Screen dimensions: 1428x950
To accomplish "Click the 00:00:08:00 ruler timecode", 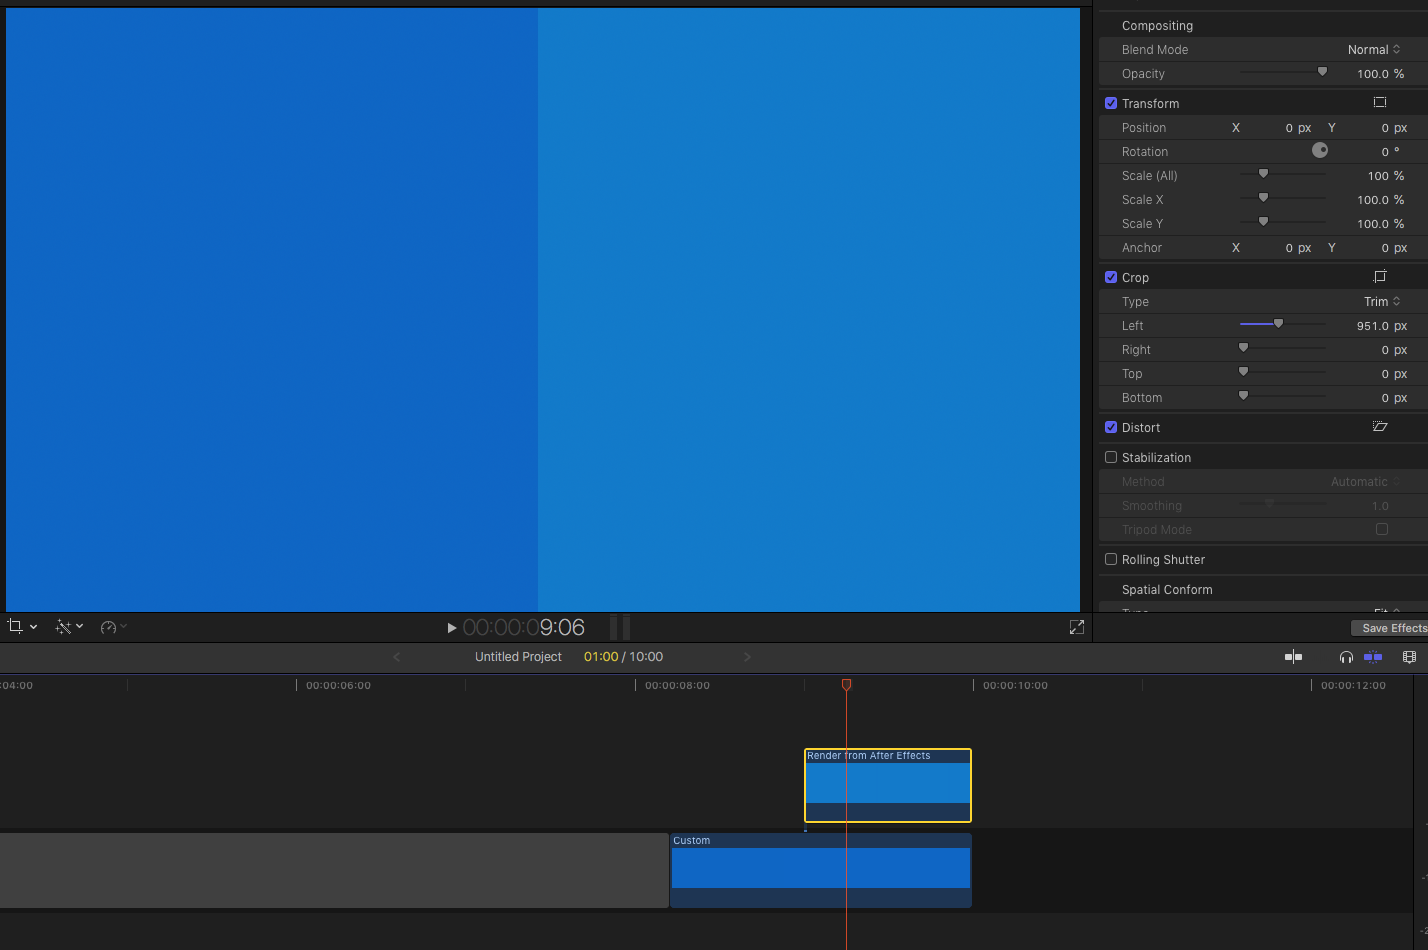I will coord(677,686).
